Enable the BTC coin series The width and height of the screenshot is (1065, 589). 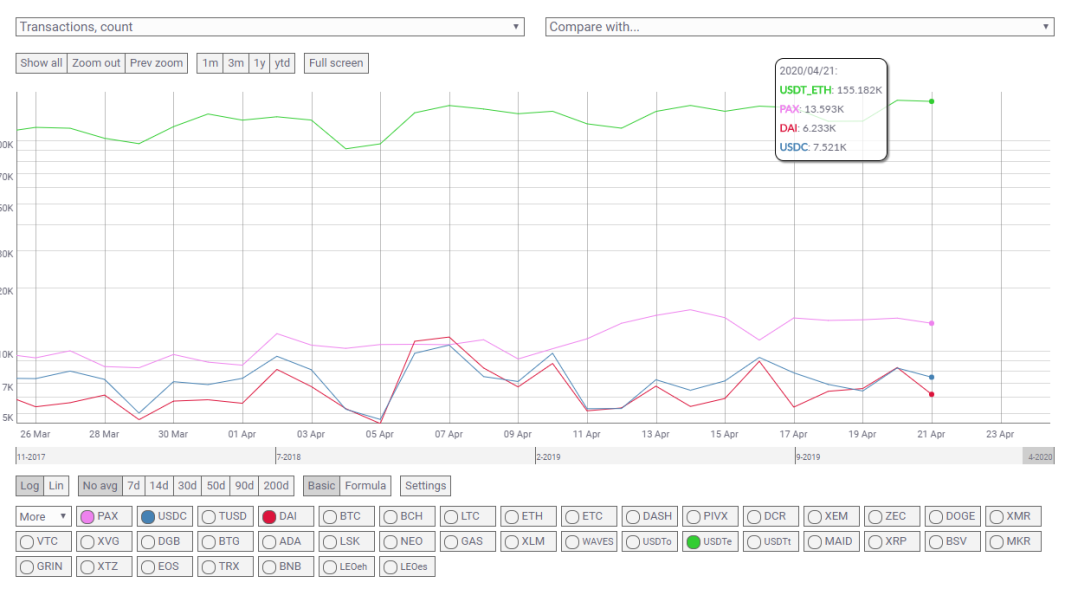click(346, 516)
